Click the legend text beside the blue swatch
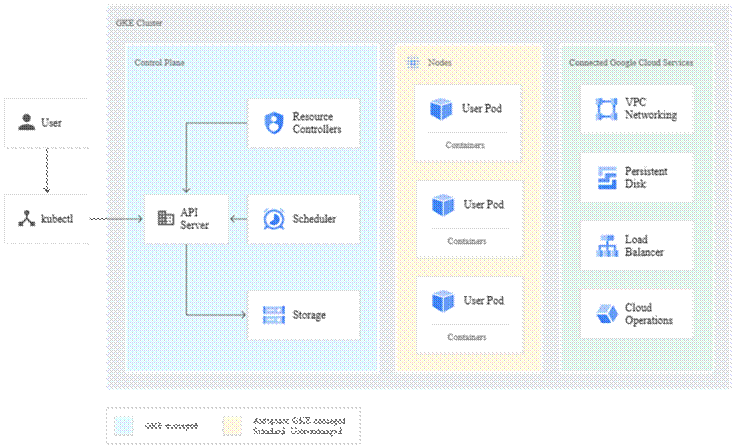 pos(171,426)
